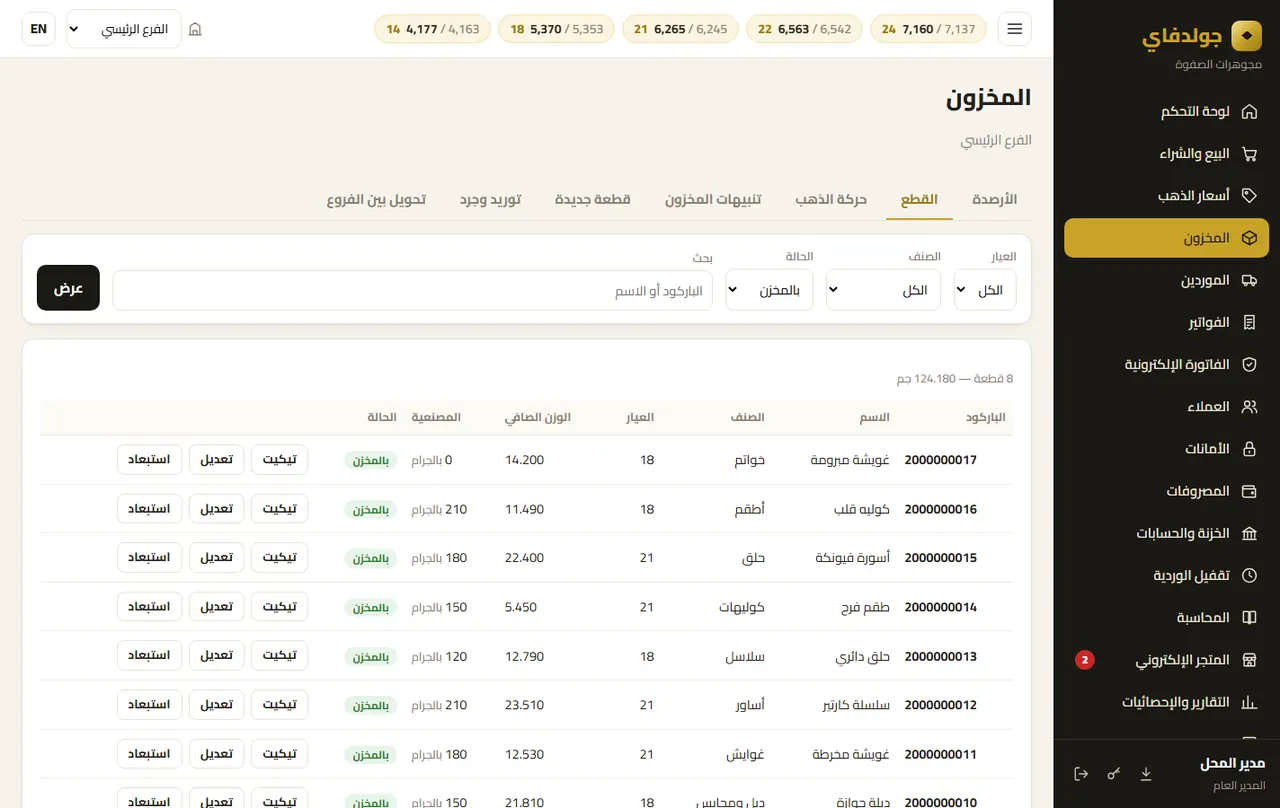Open the الحالة dropdown showing بالمخزن
Viewport: 1280px width, 808px height.
769,290
